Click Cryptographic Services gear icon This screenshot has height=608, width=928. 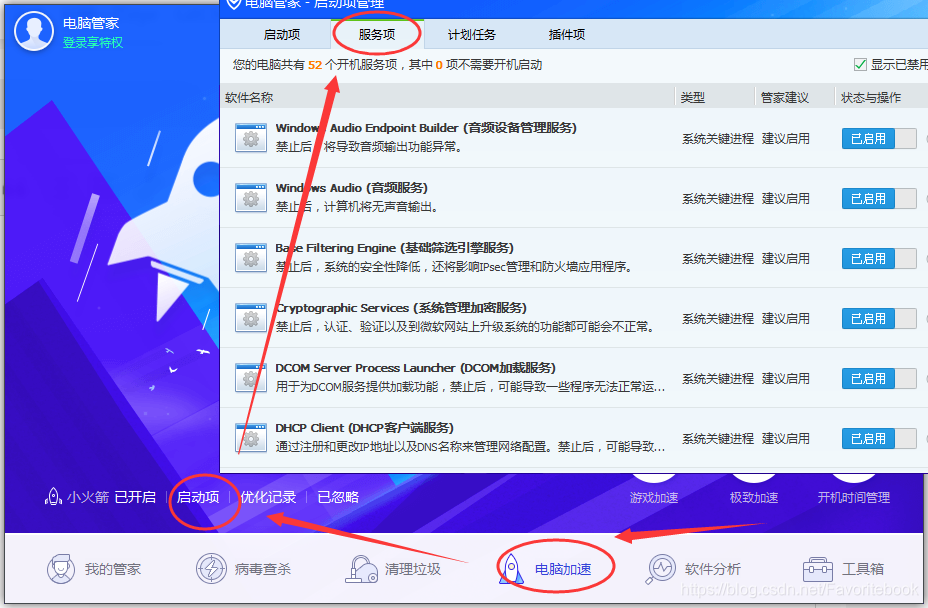click(250, 318)
